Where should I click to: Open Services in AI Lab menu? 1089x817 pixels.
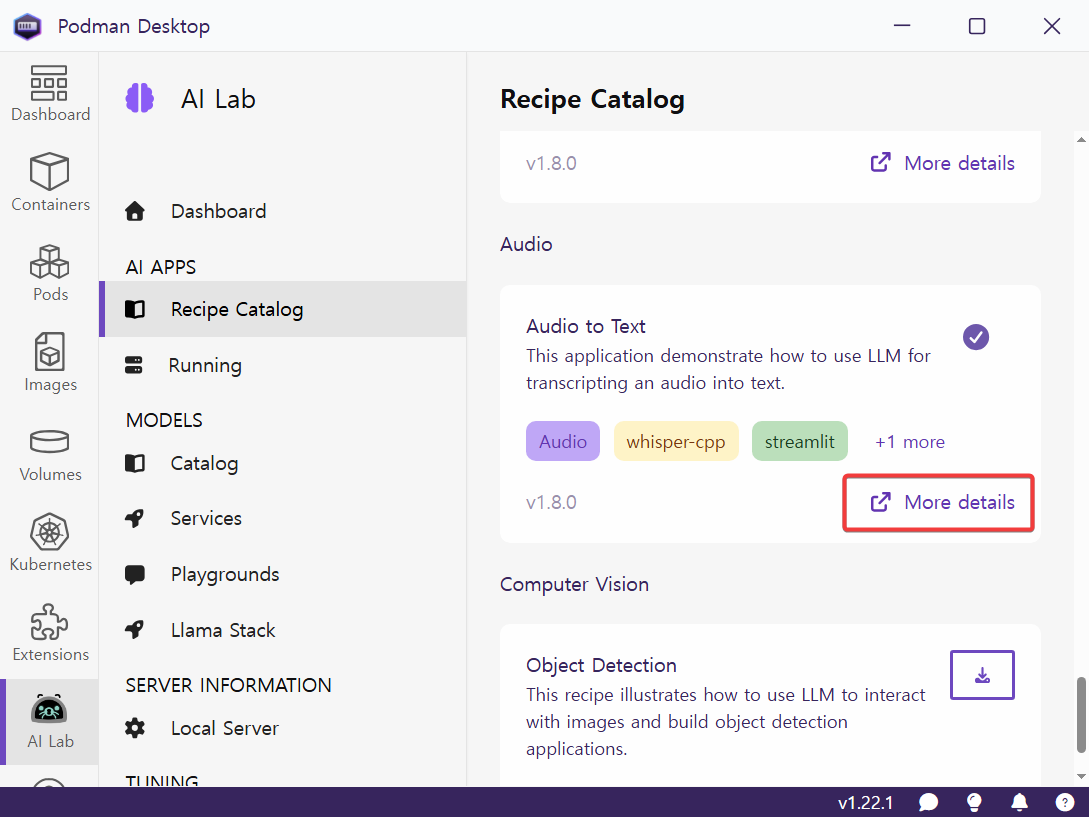click(206, 518)
